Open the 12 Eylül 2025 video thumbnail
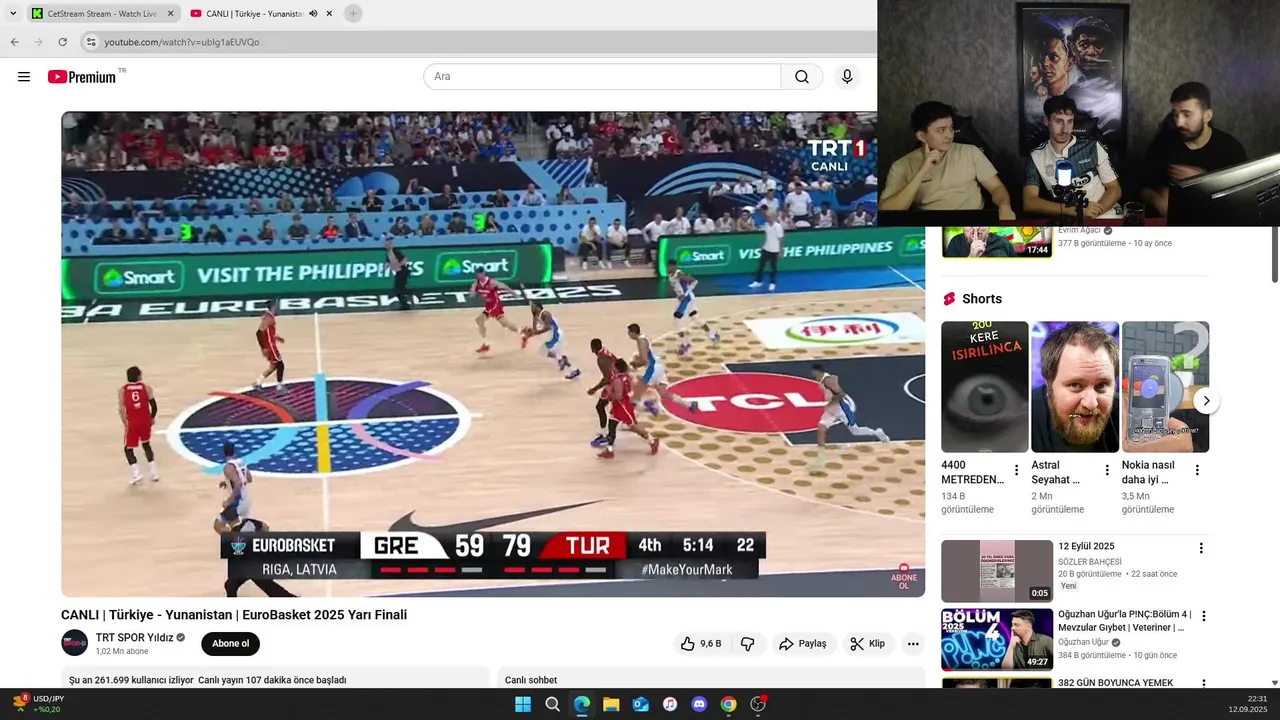 [997, 571]
